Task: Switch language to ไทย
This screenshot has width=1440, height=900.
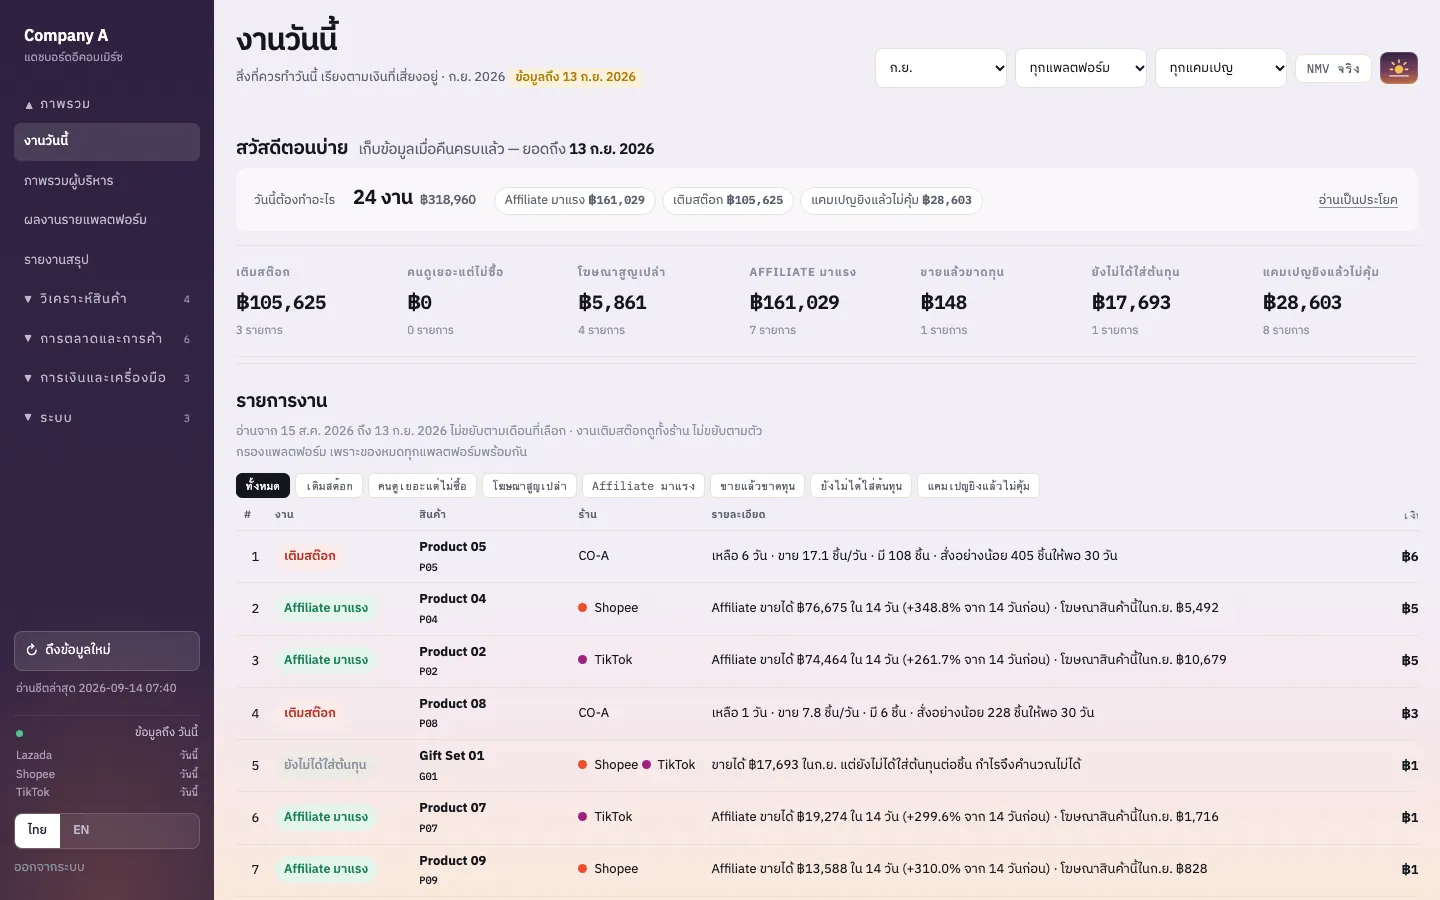Action: point(38,830)
